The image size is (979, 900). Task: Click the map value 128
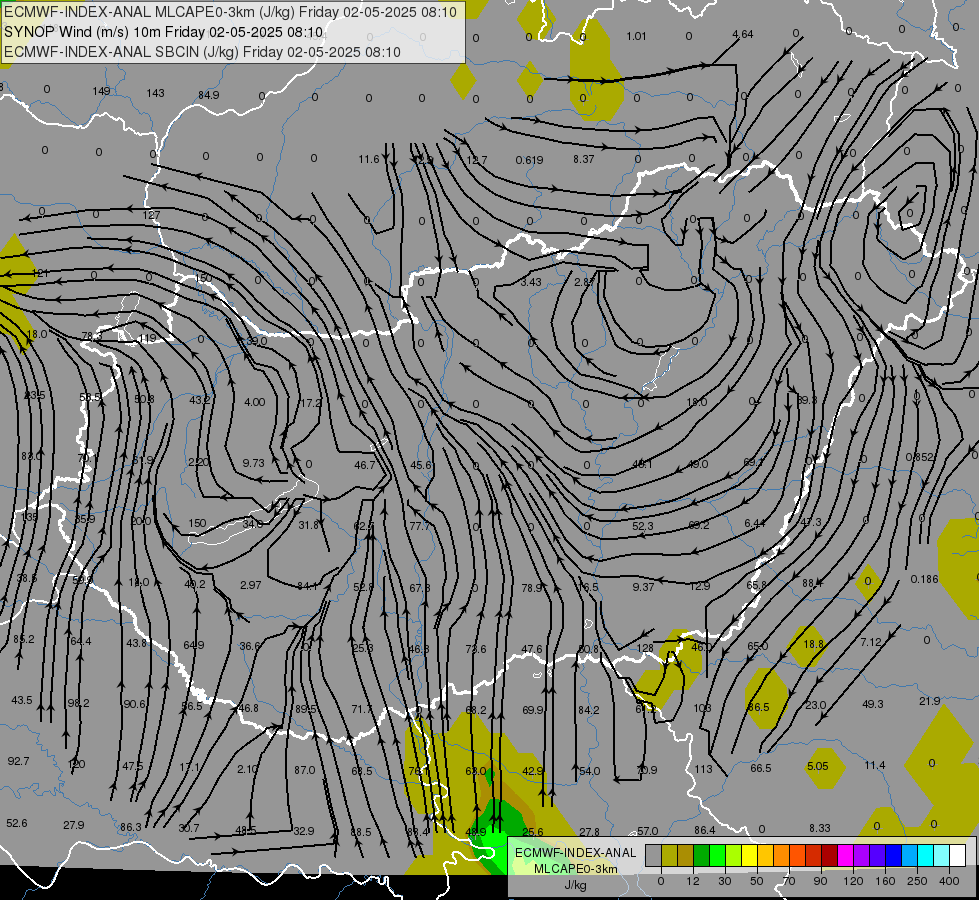point(645,648)
